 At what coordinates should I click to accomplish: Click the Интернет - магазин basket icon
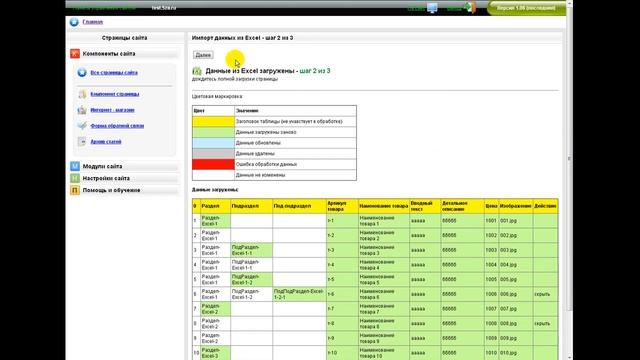tap(82, 110)
